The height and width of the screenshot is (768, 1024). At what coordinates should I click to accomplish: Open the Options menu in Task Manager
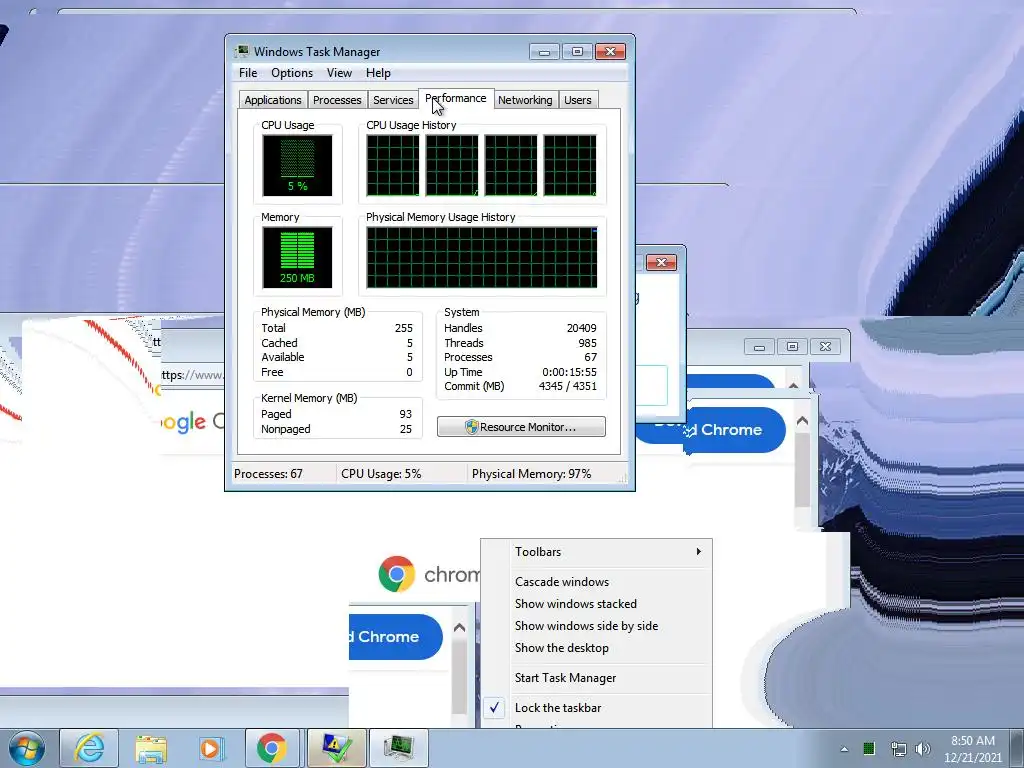click(292, 73)
